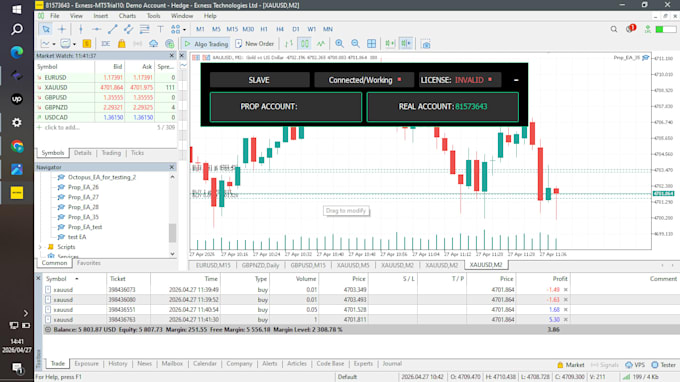Choose the Fibonacci retracement tool

144,29
